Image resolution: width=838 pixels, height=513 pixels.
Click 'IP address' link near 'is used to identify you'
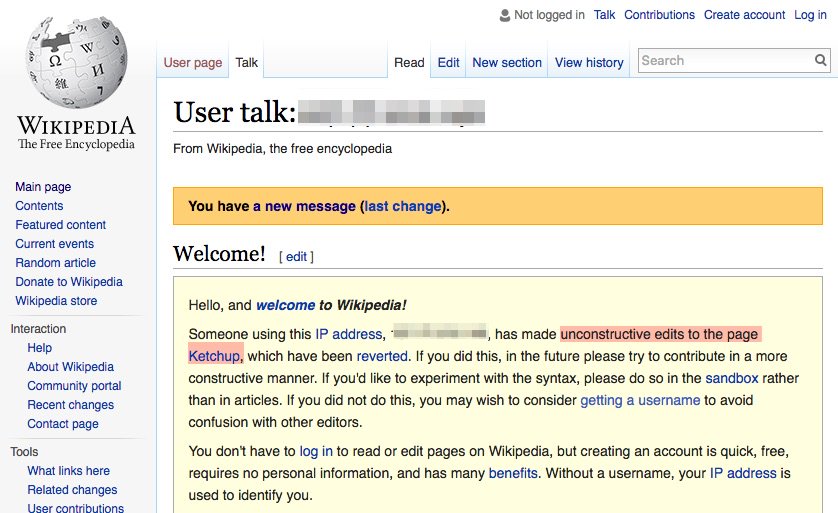click(743, 473)
